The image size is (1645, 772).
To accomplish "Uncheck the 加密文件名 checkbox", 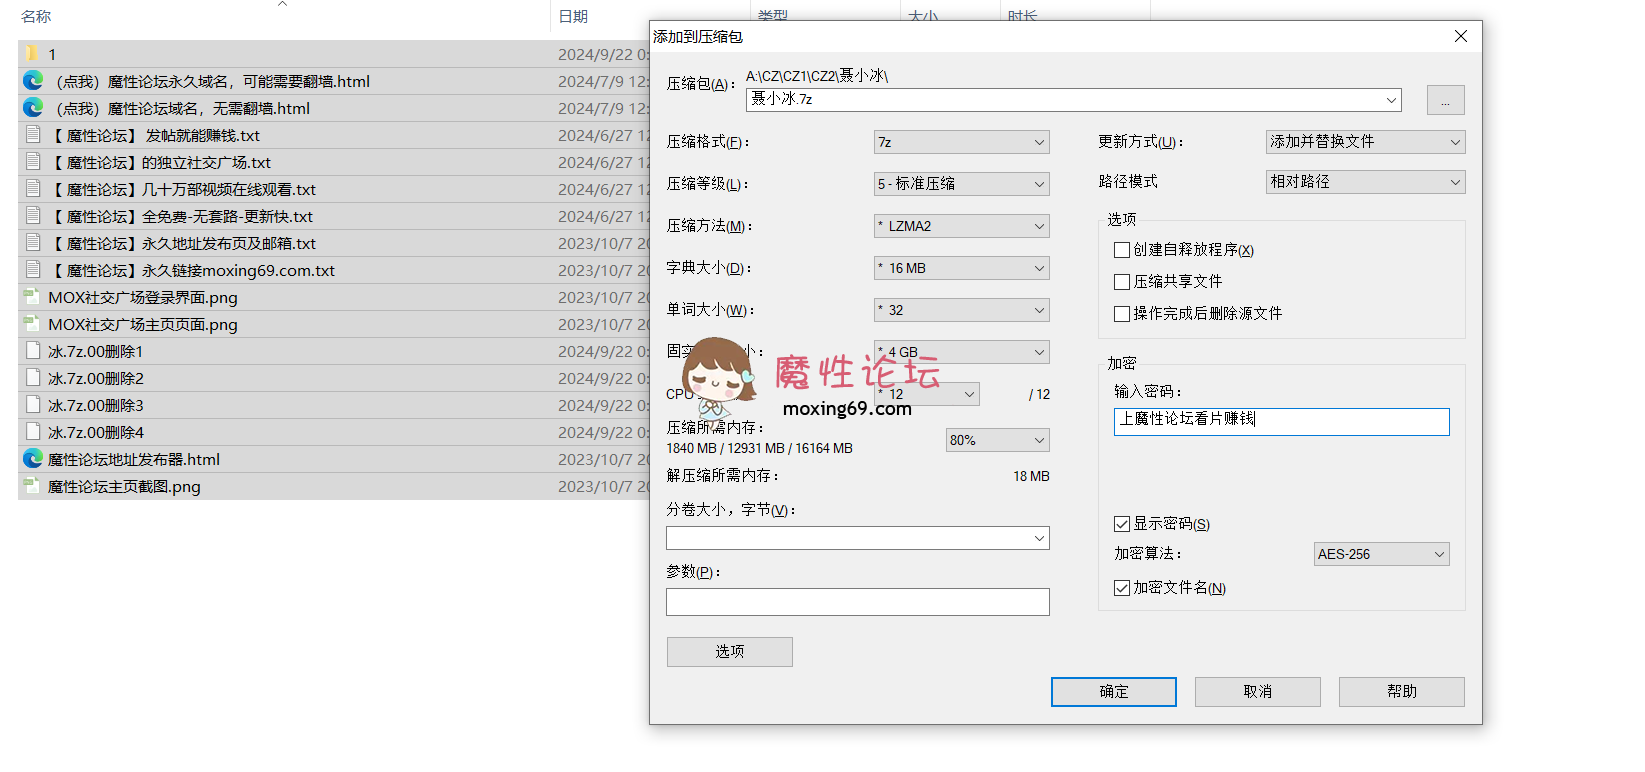I will [1122, 588].
